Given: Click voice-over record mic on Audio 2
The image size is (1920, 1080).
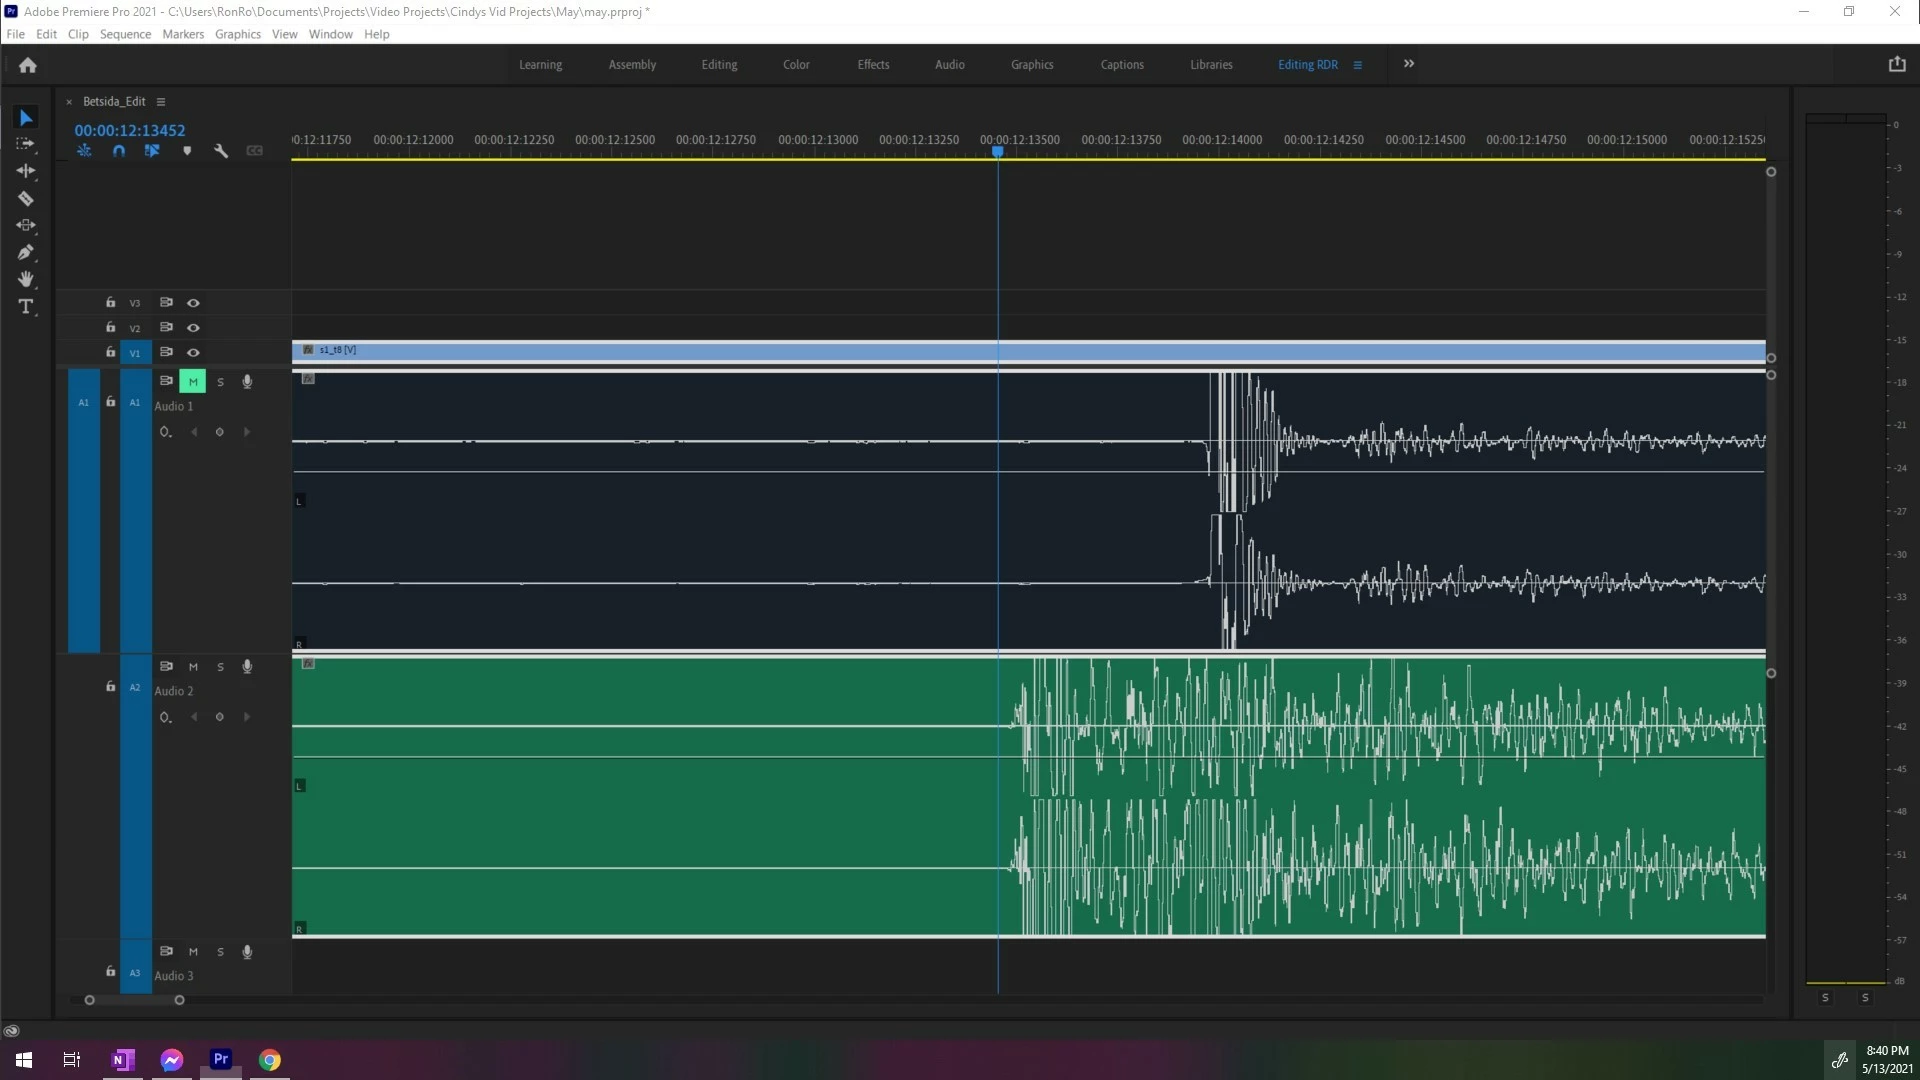Looking at the screenshot, I should click(247, 667).
